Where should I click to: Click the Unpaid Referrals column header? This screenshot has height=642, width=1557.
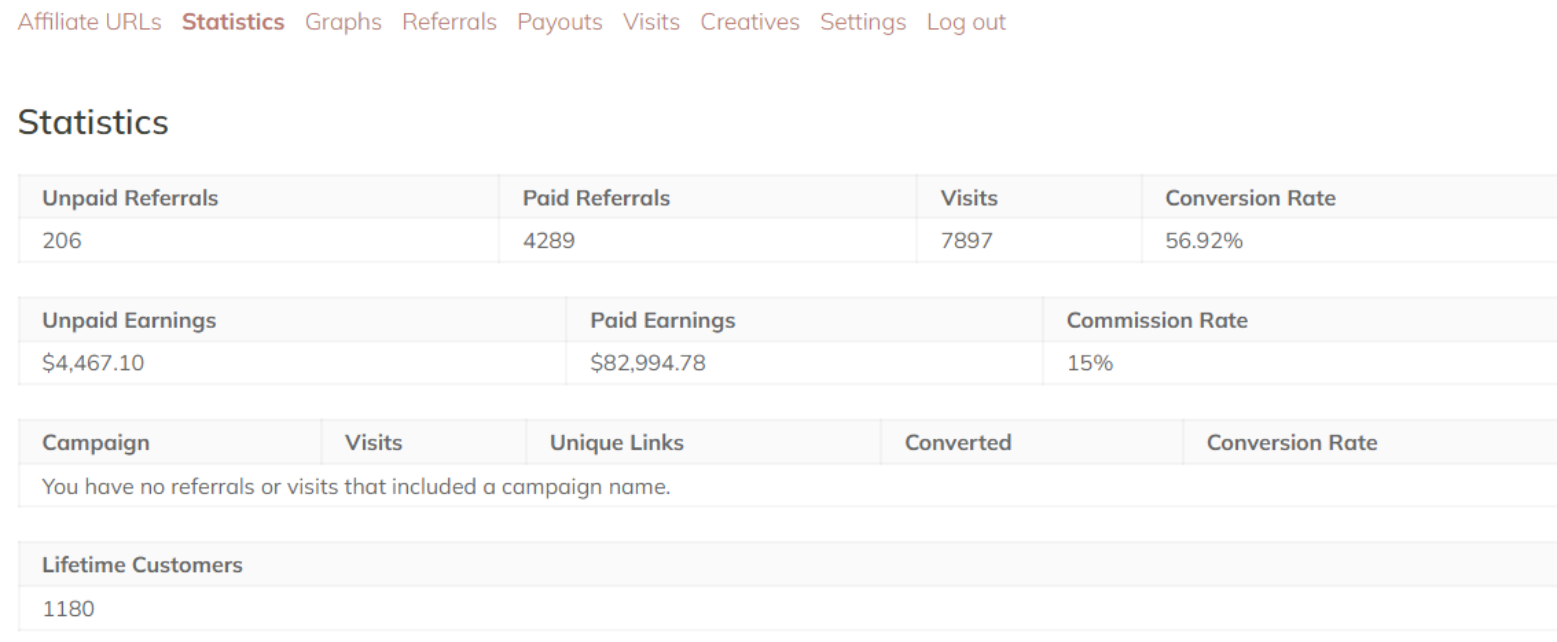click(x=130, y=198)
